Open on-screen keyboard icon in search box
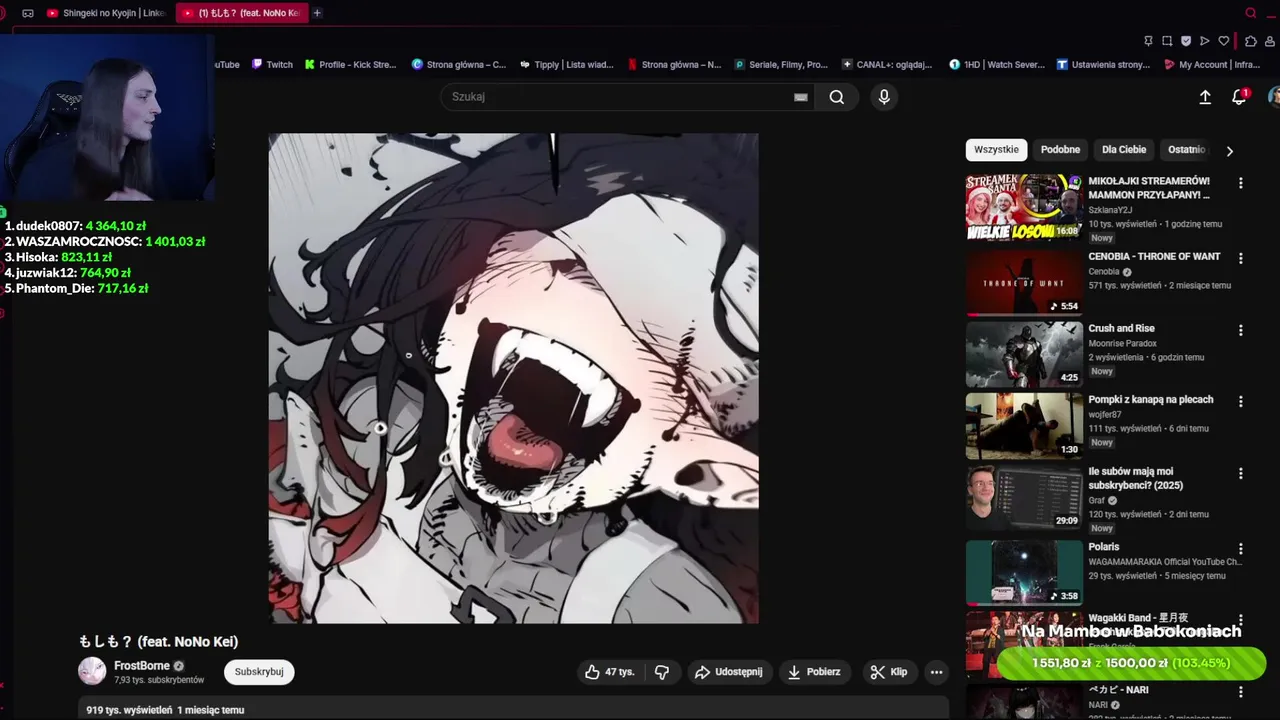1280x720 pixels. pos(800,97)
